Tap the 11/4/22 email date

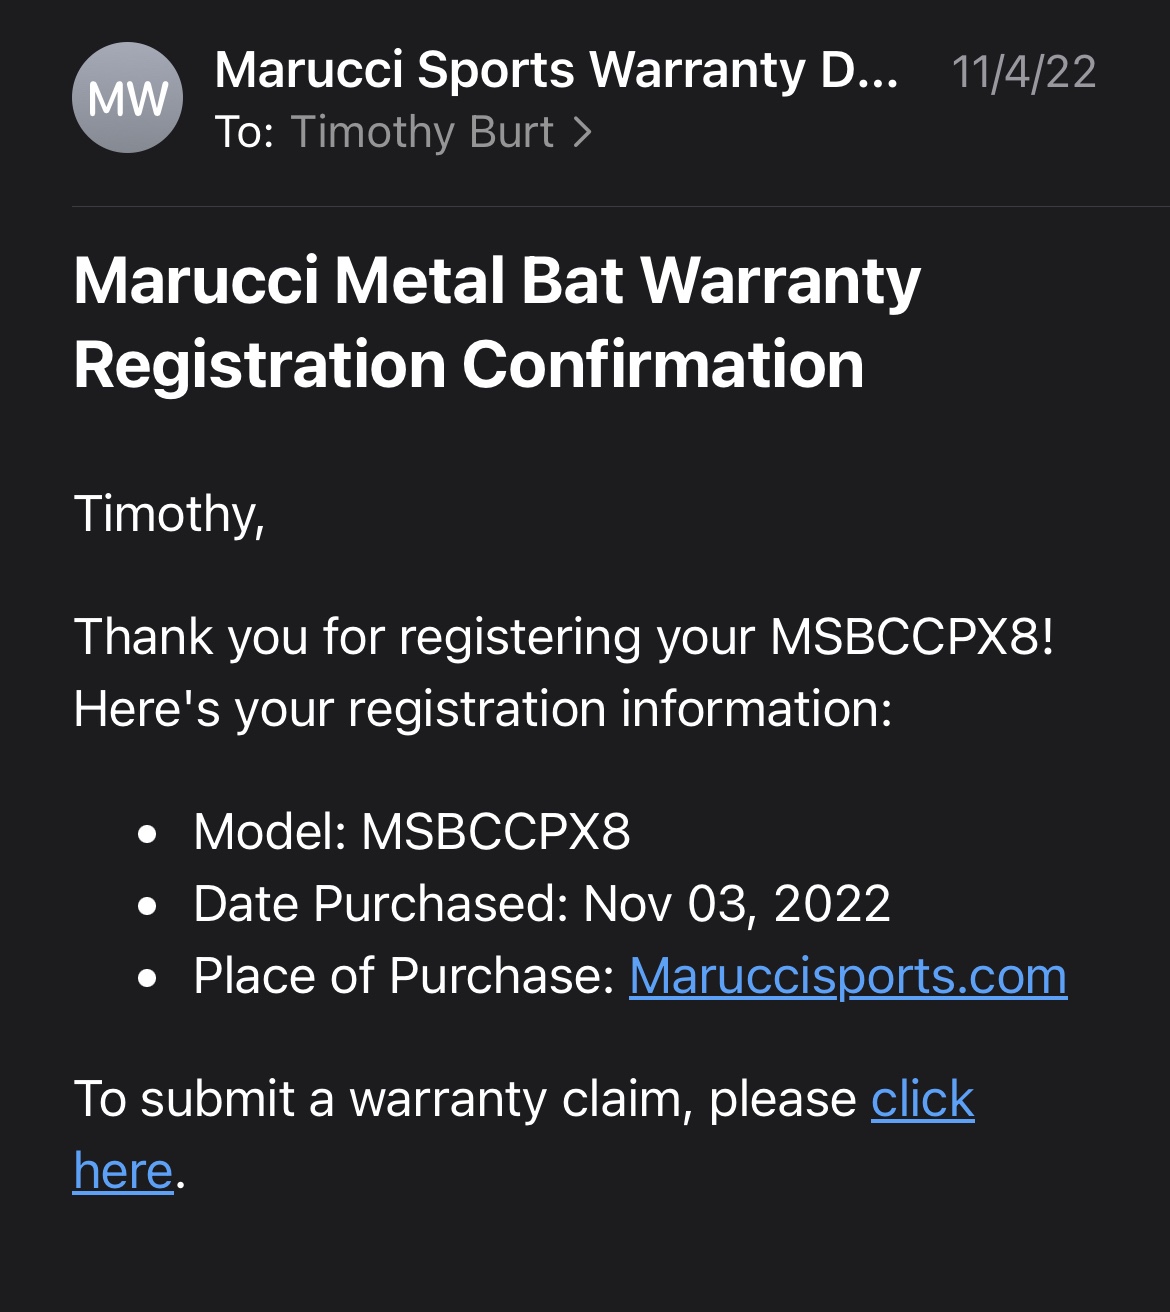[x=1023, y=72]
